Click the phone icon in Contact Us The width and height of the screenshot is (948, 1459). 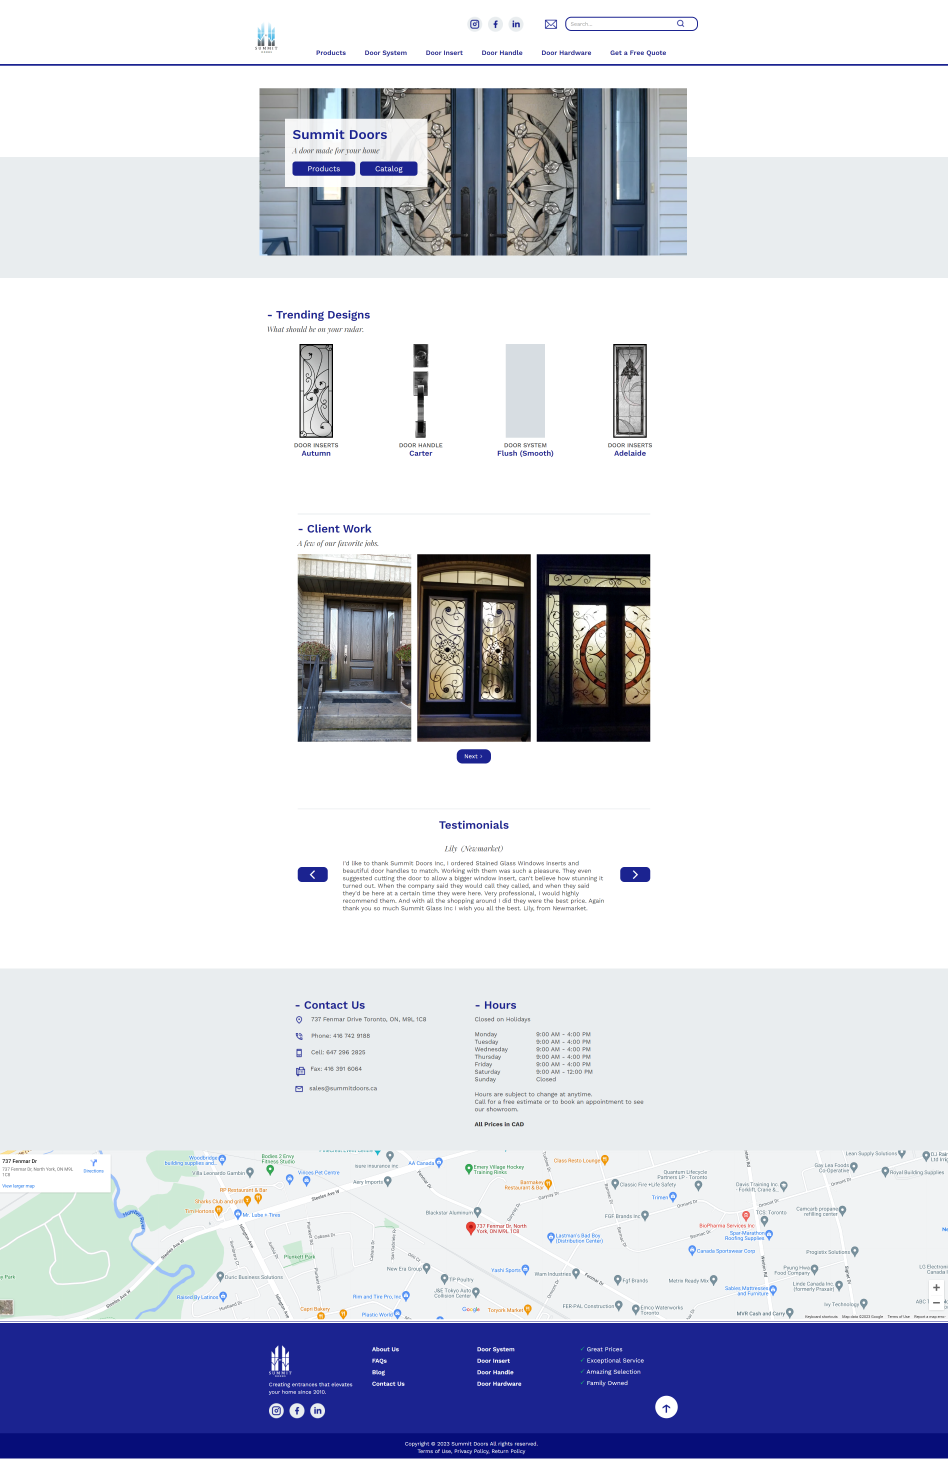pyautogui.click(x=299, y=1036)
